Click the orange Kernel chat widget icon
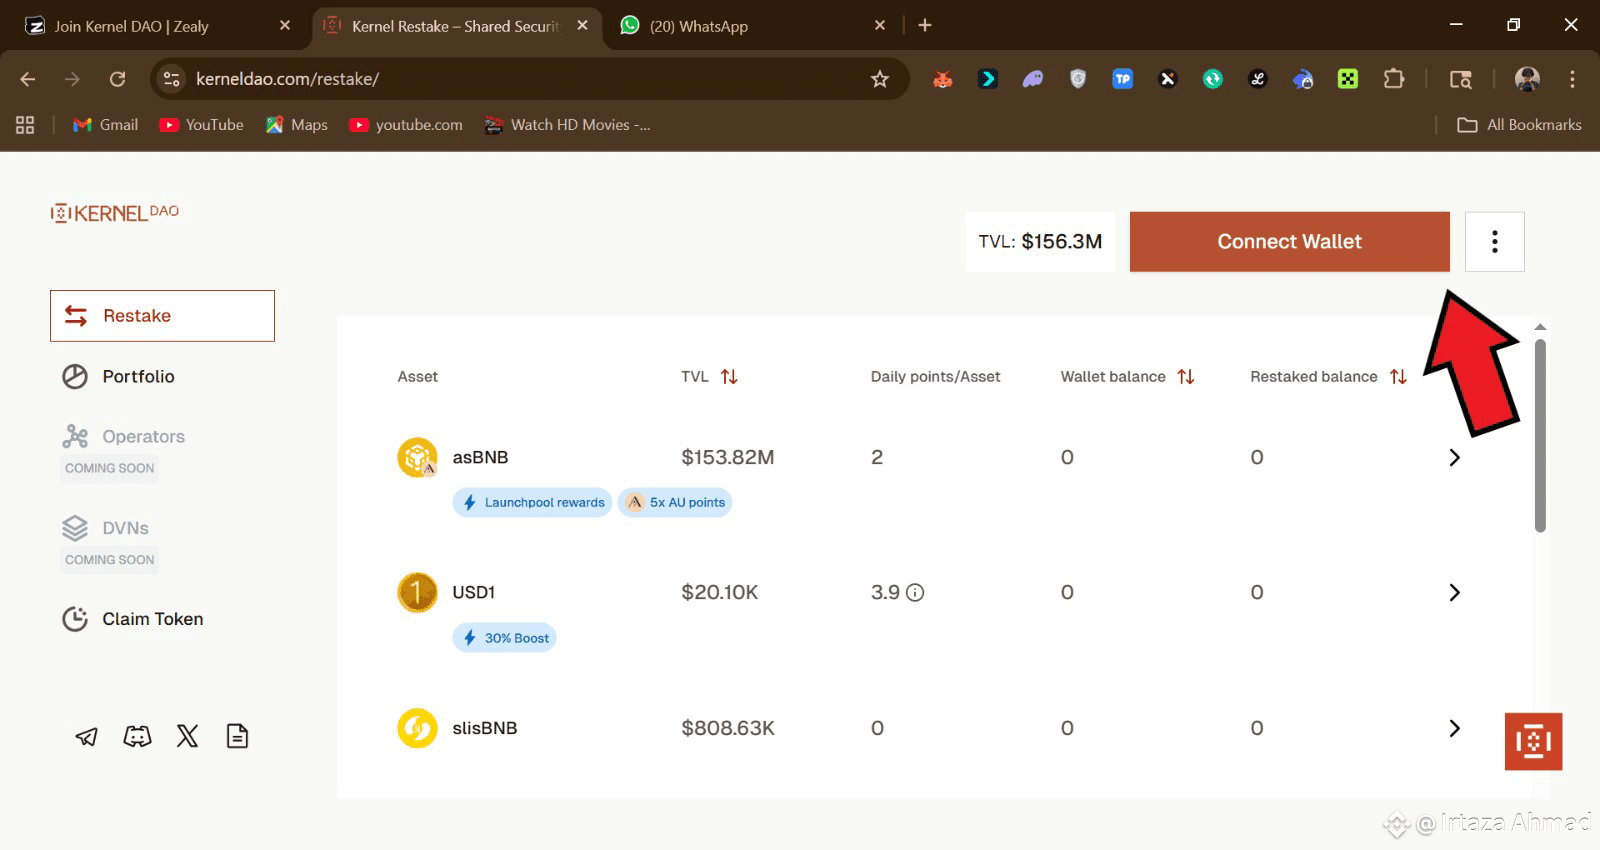Viewport: 1600px width, 850px height. [1533, 741]
